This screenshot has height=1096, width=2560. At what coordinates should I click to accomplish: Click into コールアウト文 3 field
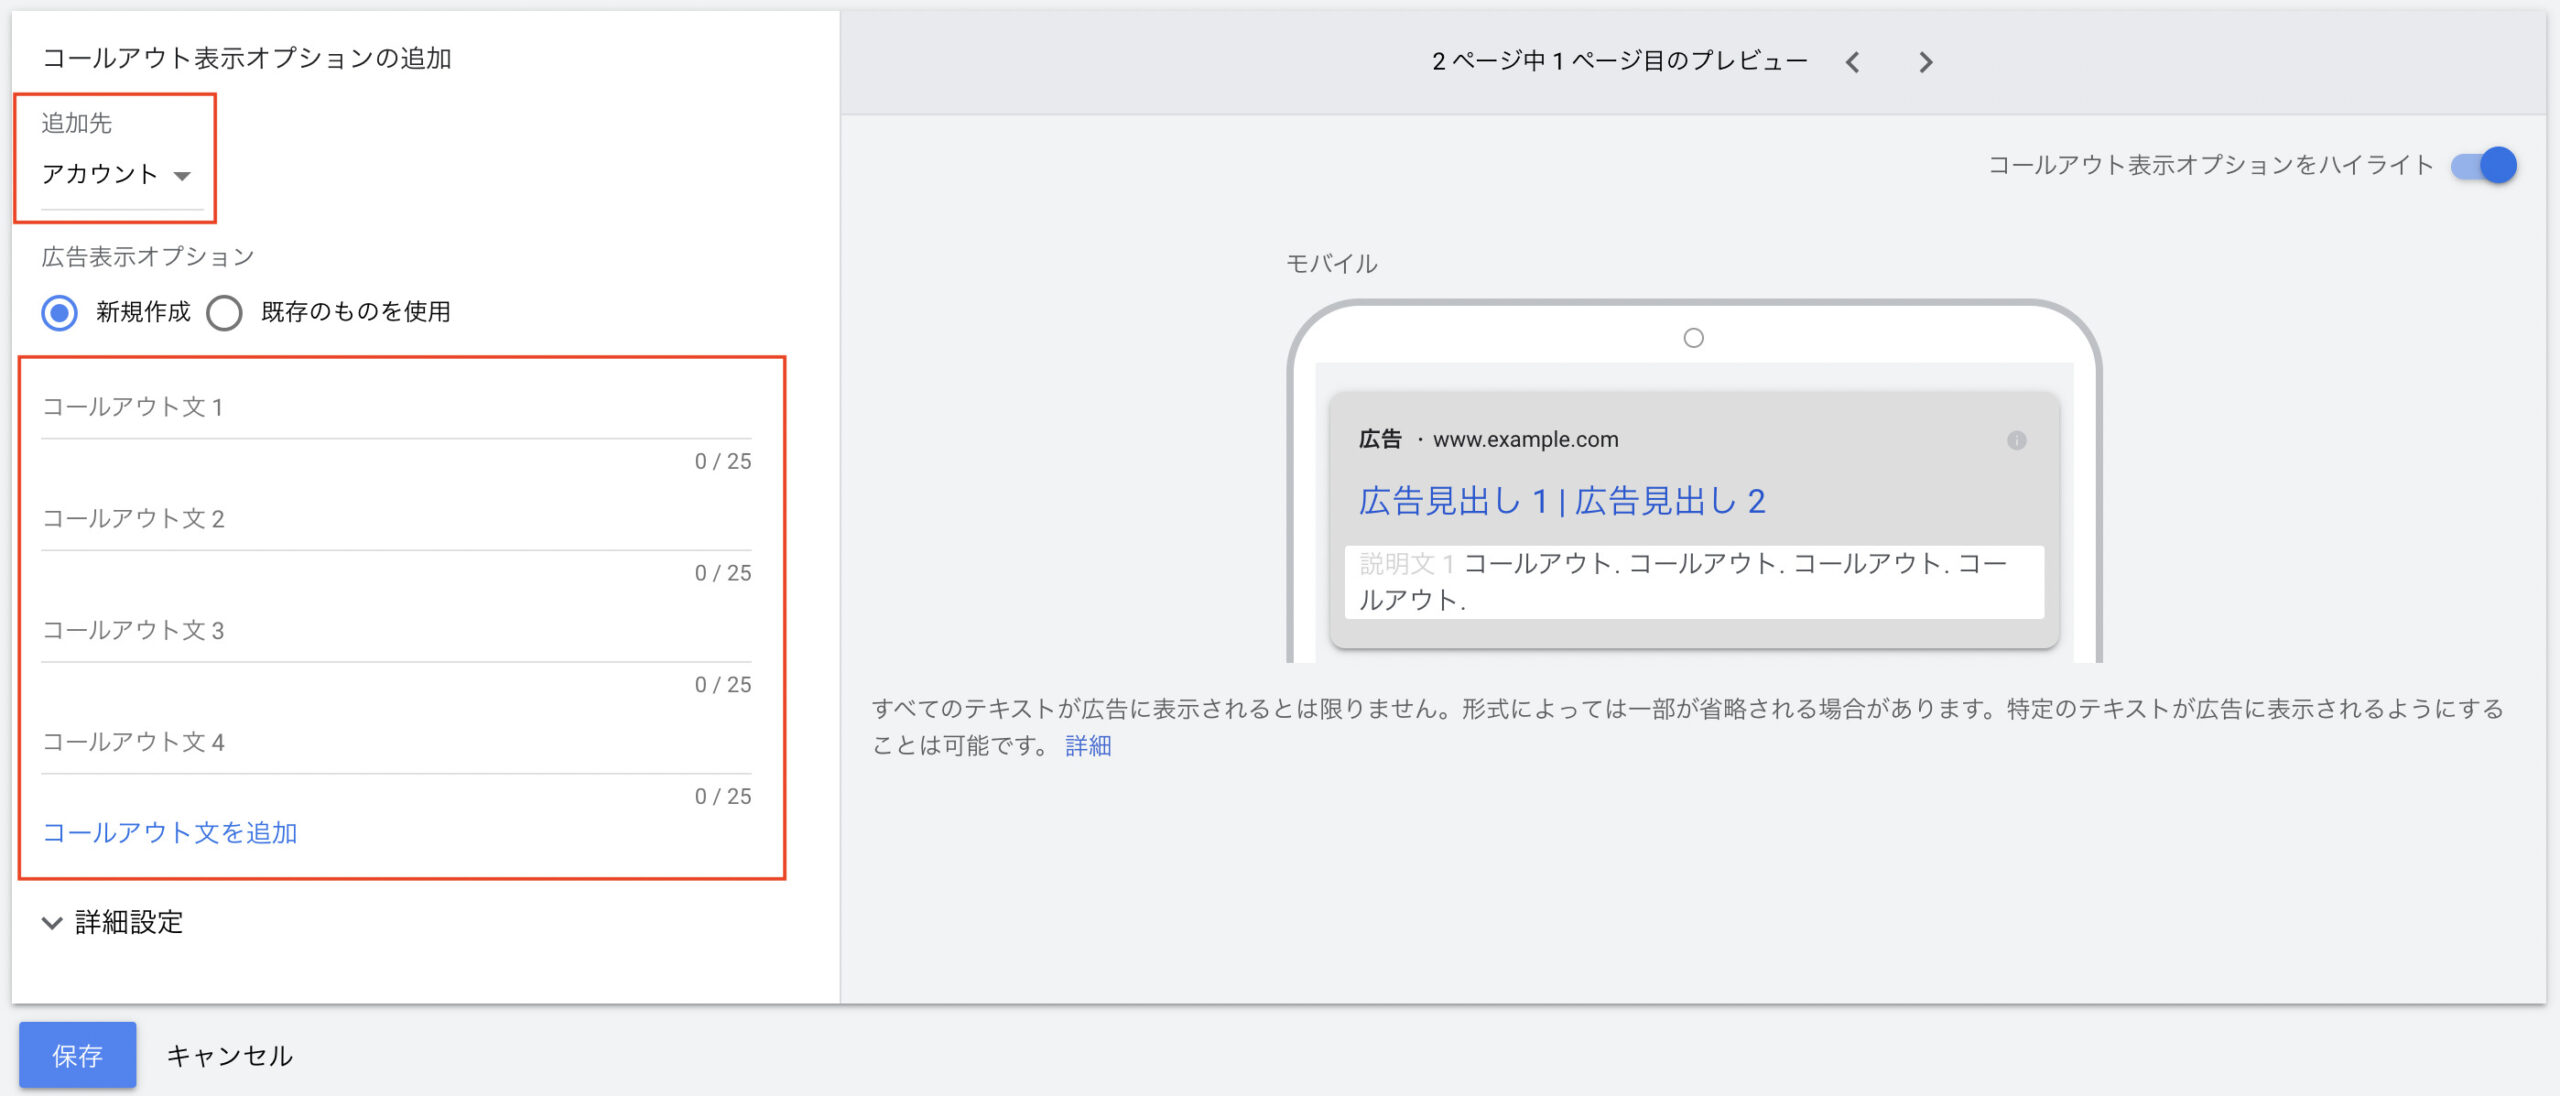click(395, 632)
